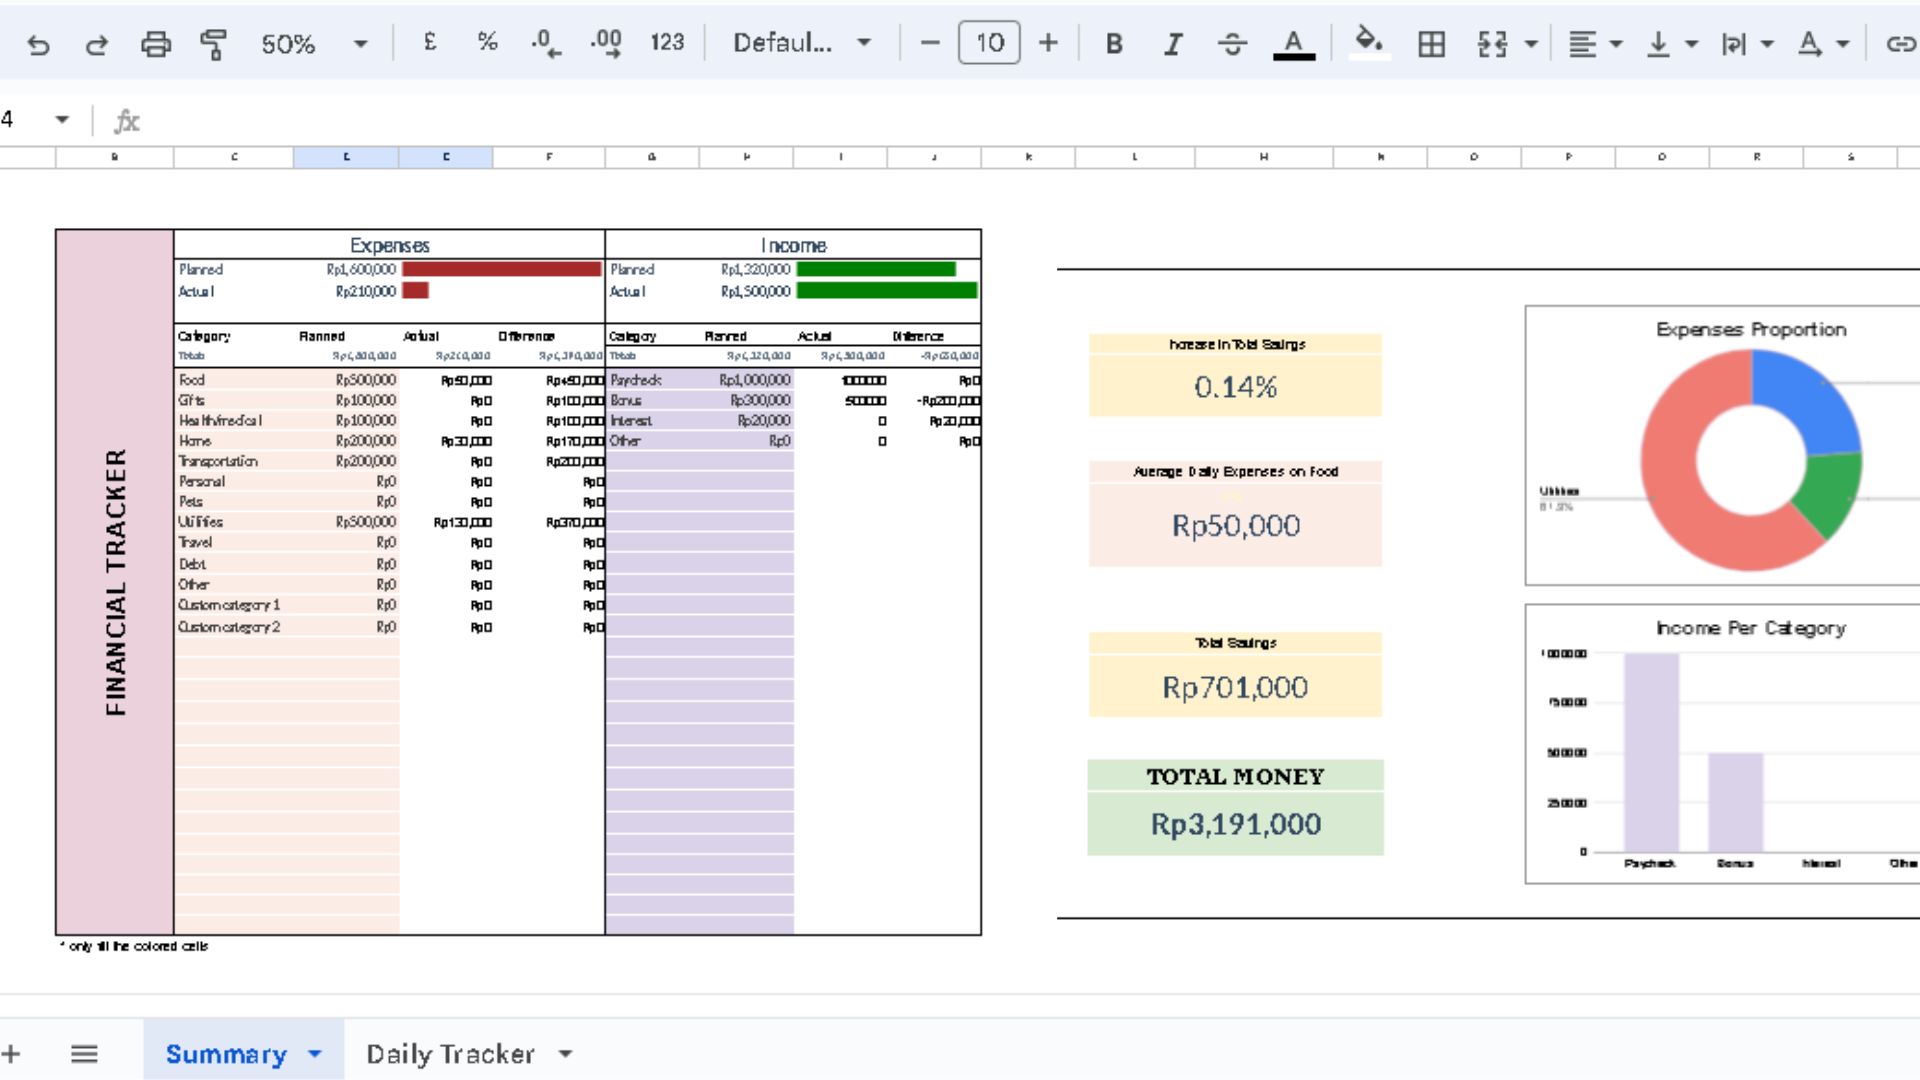Image resolution: width=1920 pixels, height=1080 pixels.
Task: Decrease font size with minus button
Action: 930,43
